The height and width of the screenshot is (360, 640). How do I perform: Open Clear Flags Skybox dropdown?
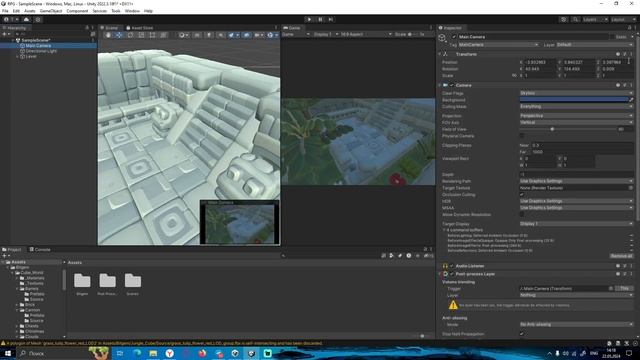pos(576,93)
